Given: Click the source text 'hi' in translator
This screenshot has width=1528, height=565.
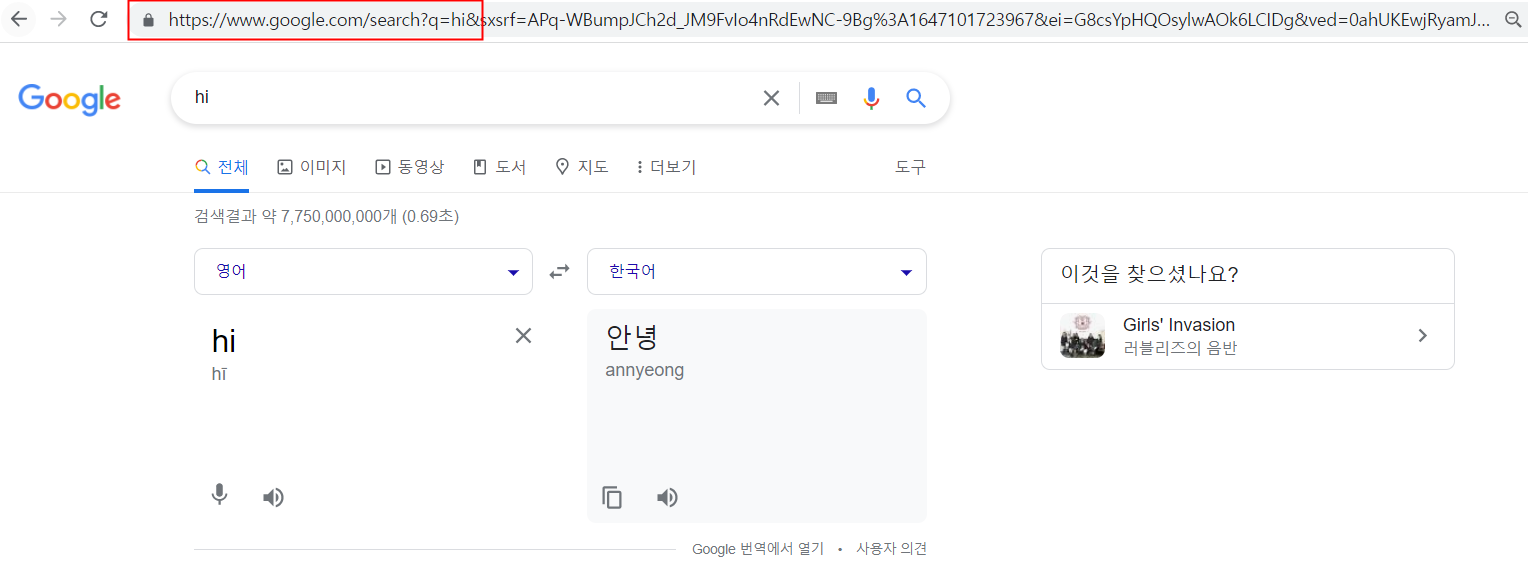Looking at the screenshot, I should coord(224,341).
